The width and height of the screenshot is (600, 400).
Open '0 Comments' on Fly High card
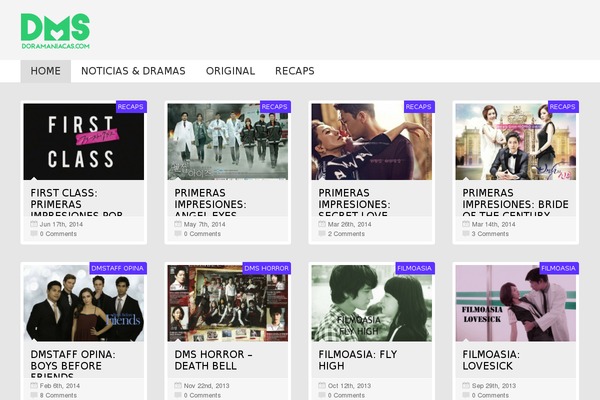(x=346, y=395)
